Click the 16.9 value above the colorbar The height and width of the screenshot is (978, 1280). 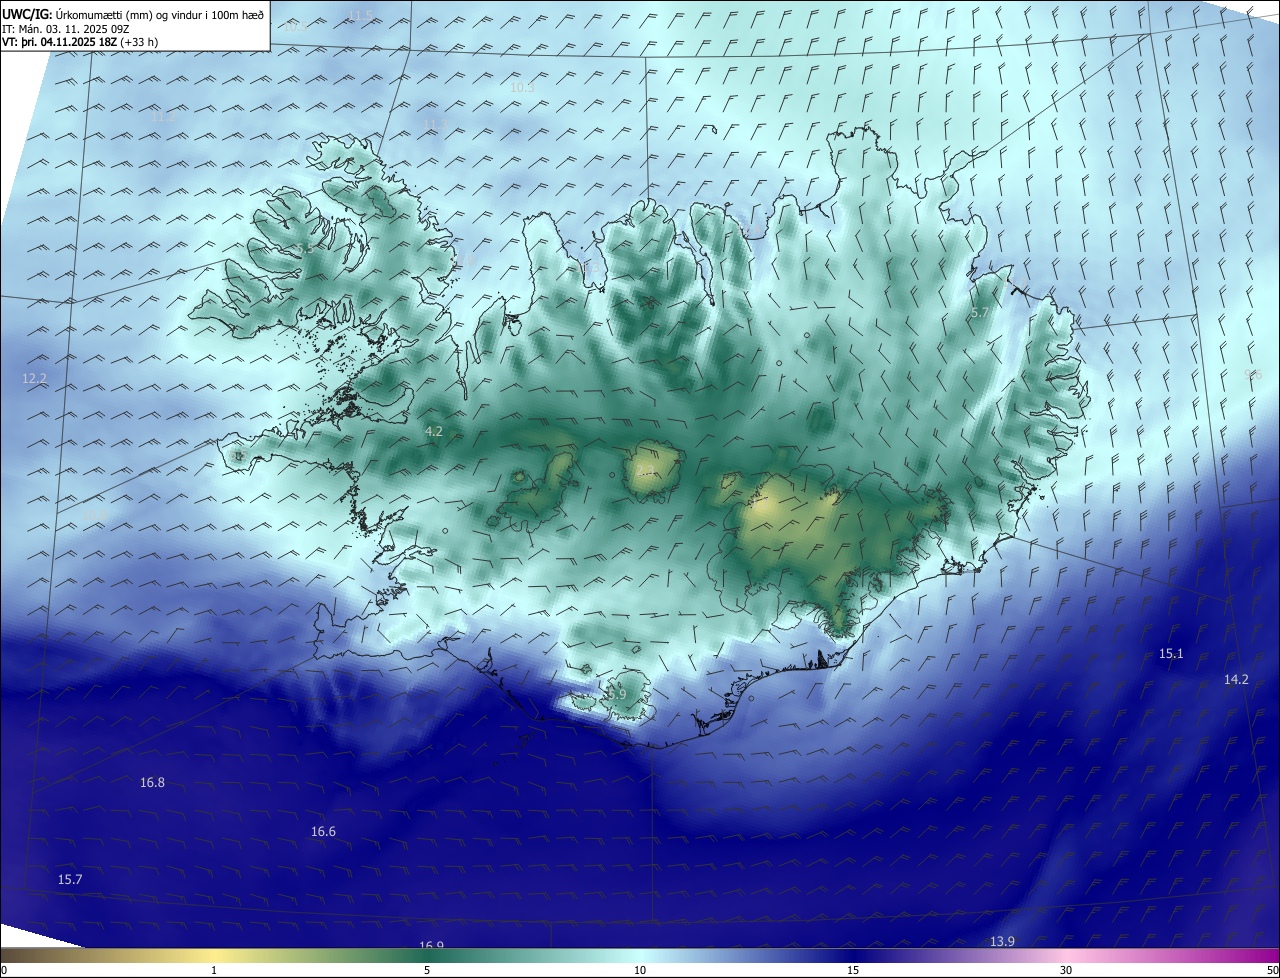click(x=431, y=945)
